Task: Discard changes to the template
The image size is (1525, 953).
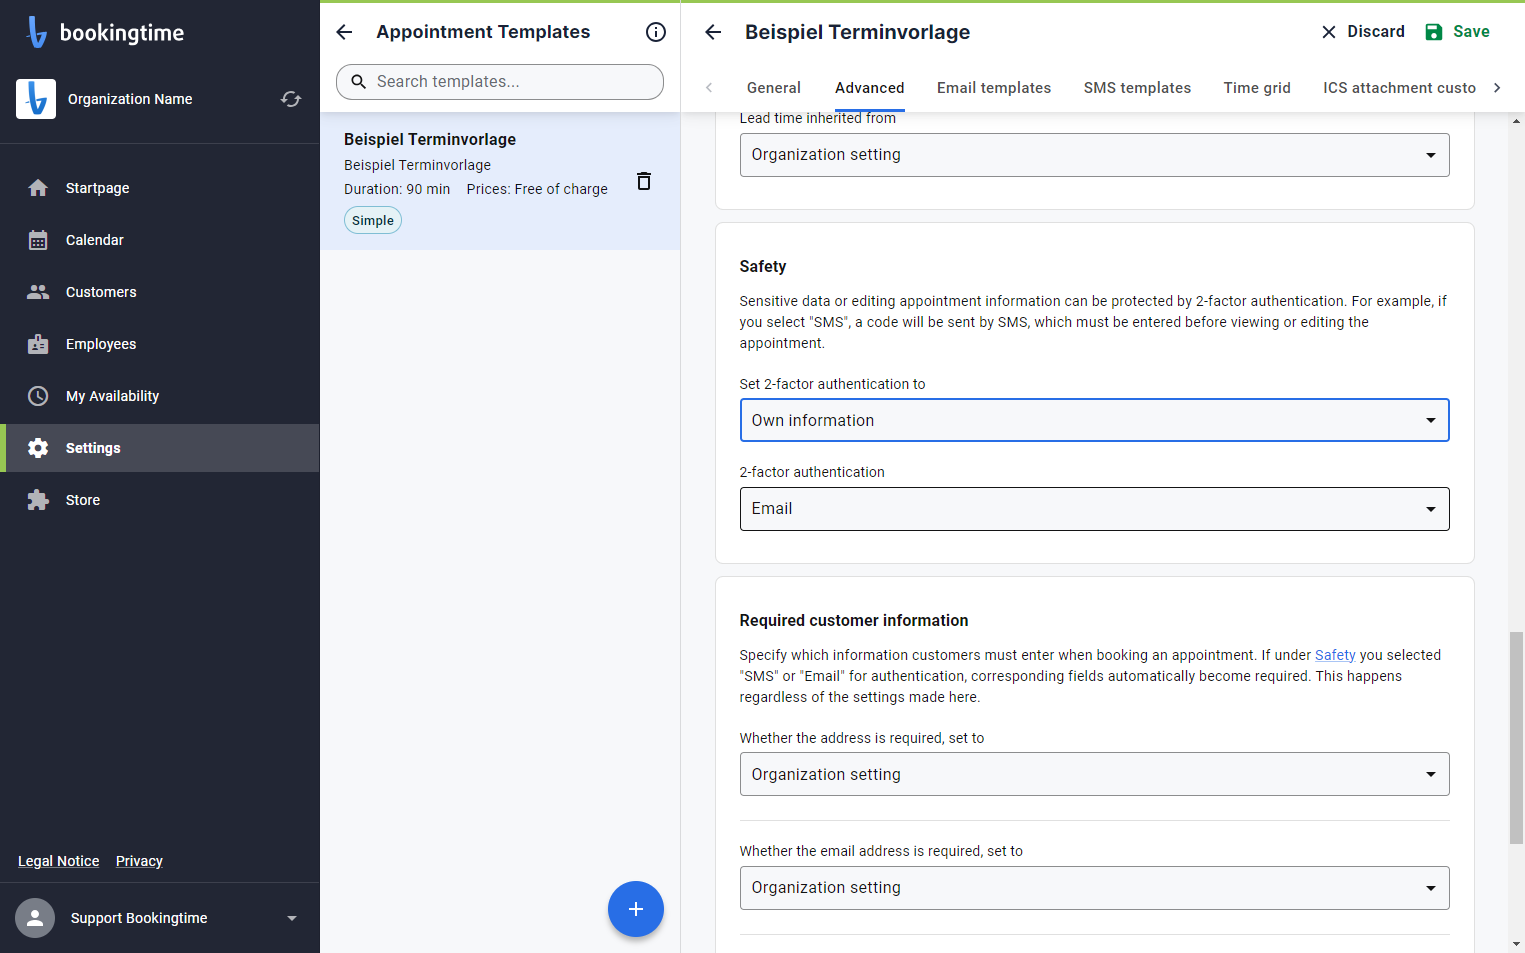Action: 1363,32
